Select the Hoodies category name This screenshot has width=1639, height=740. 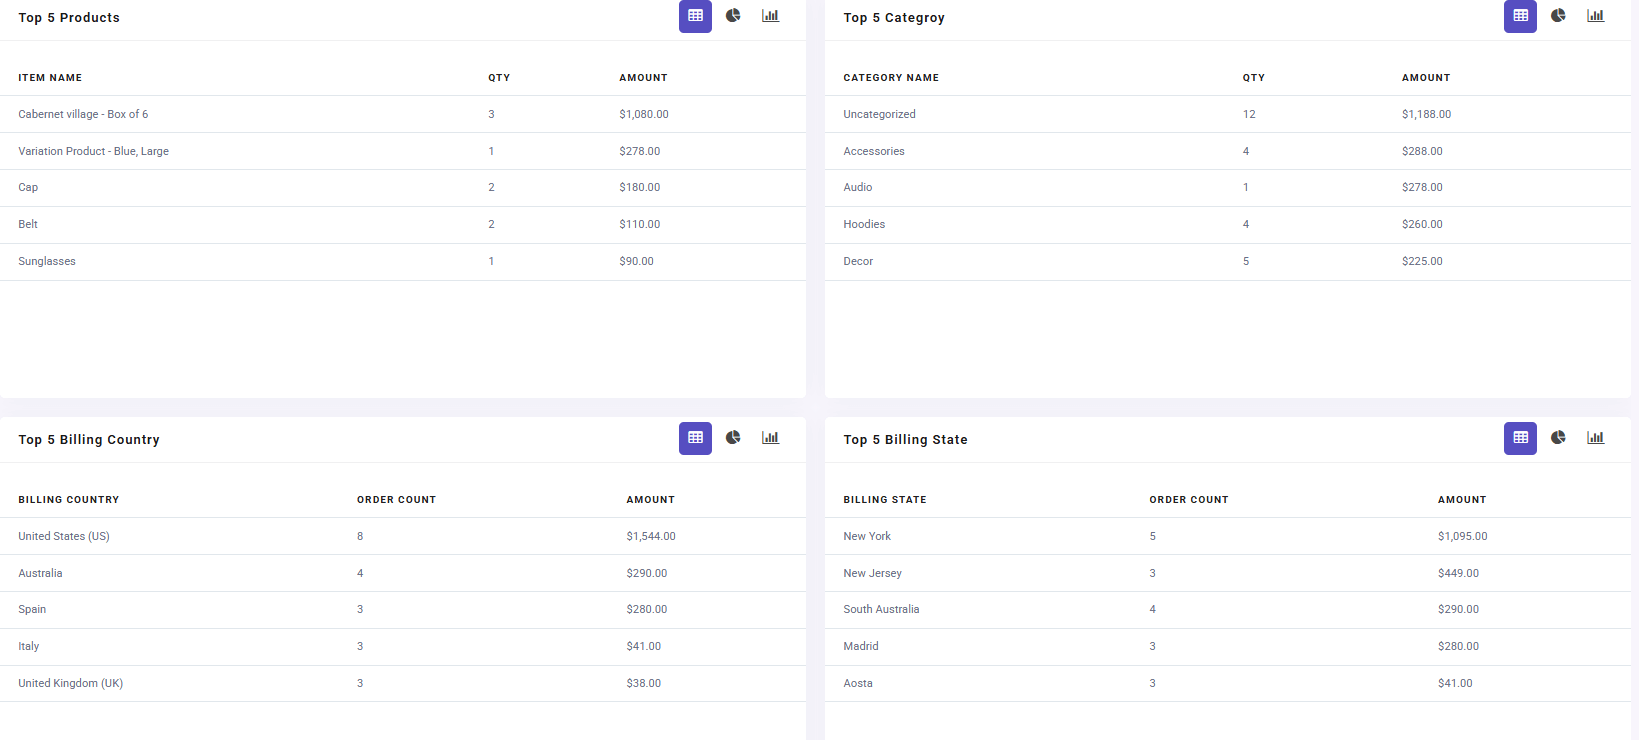point(864,225)
